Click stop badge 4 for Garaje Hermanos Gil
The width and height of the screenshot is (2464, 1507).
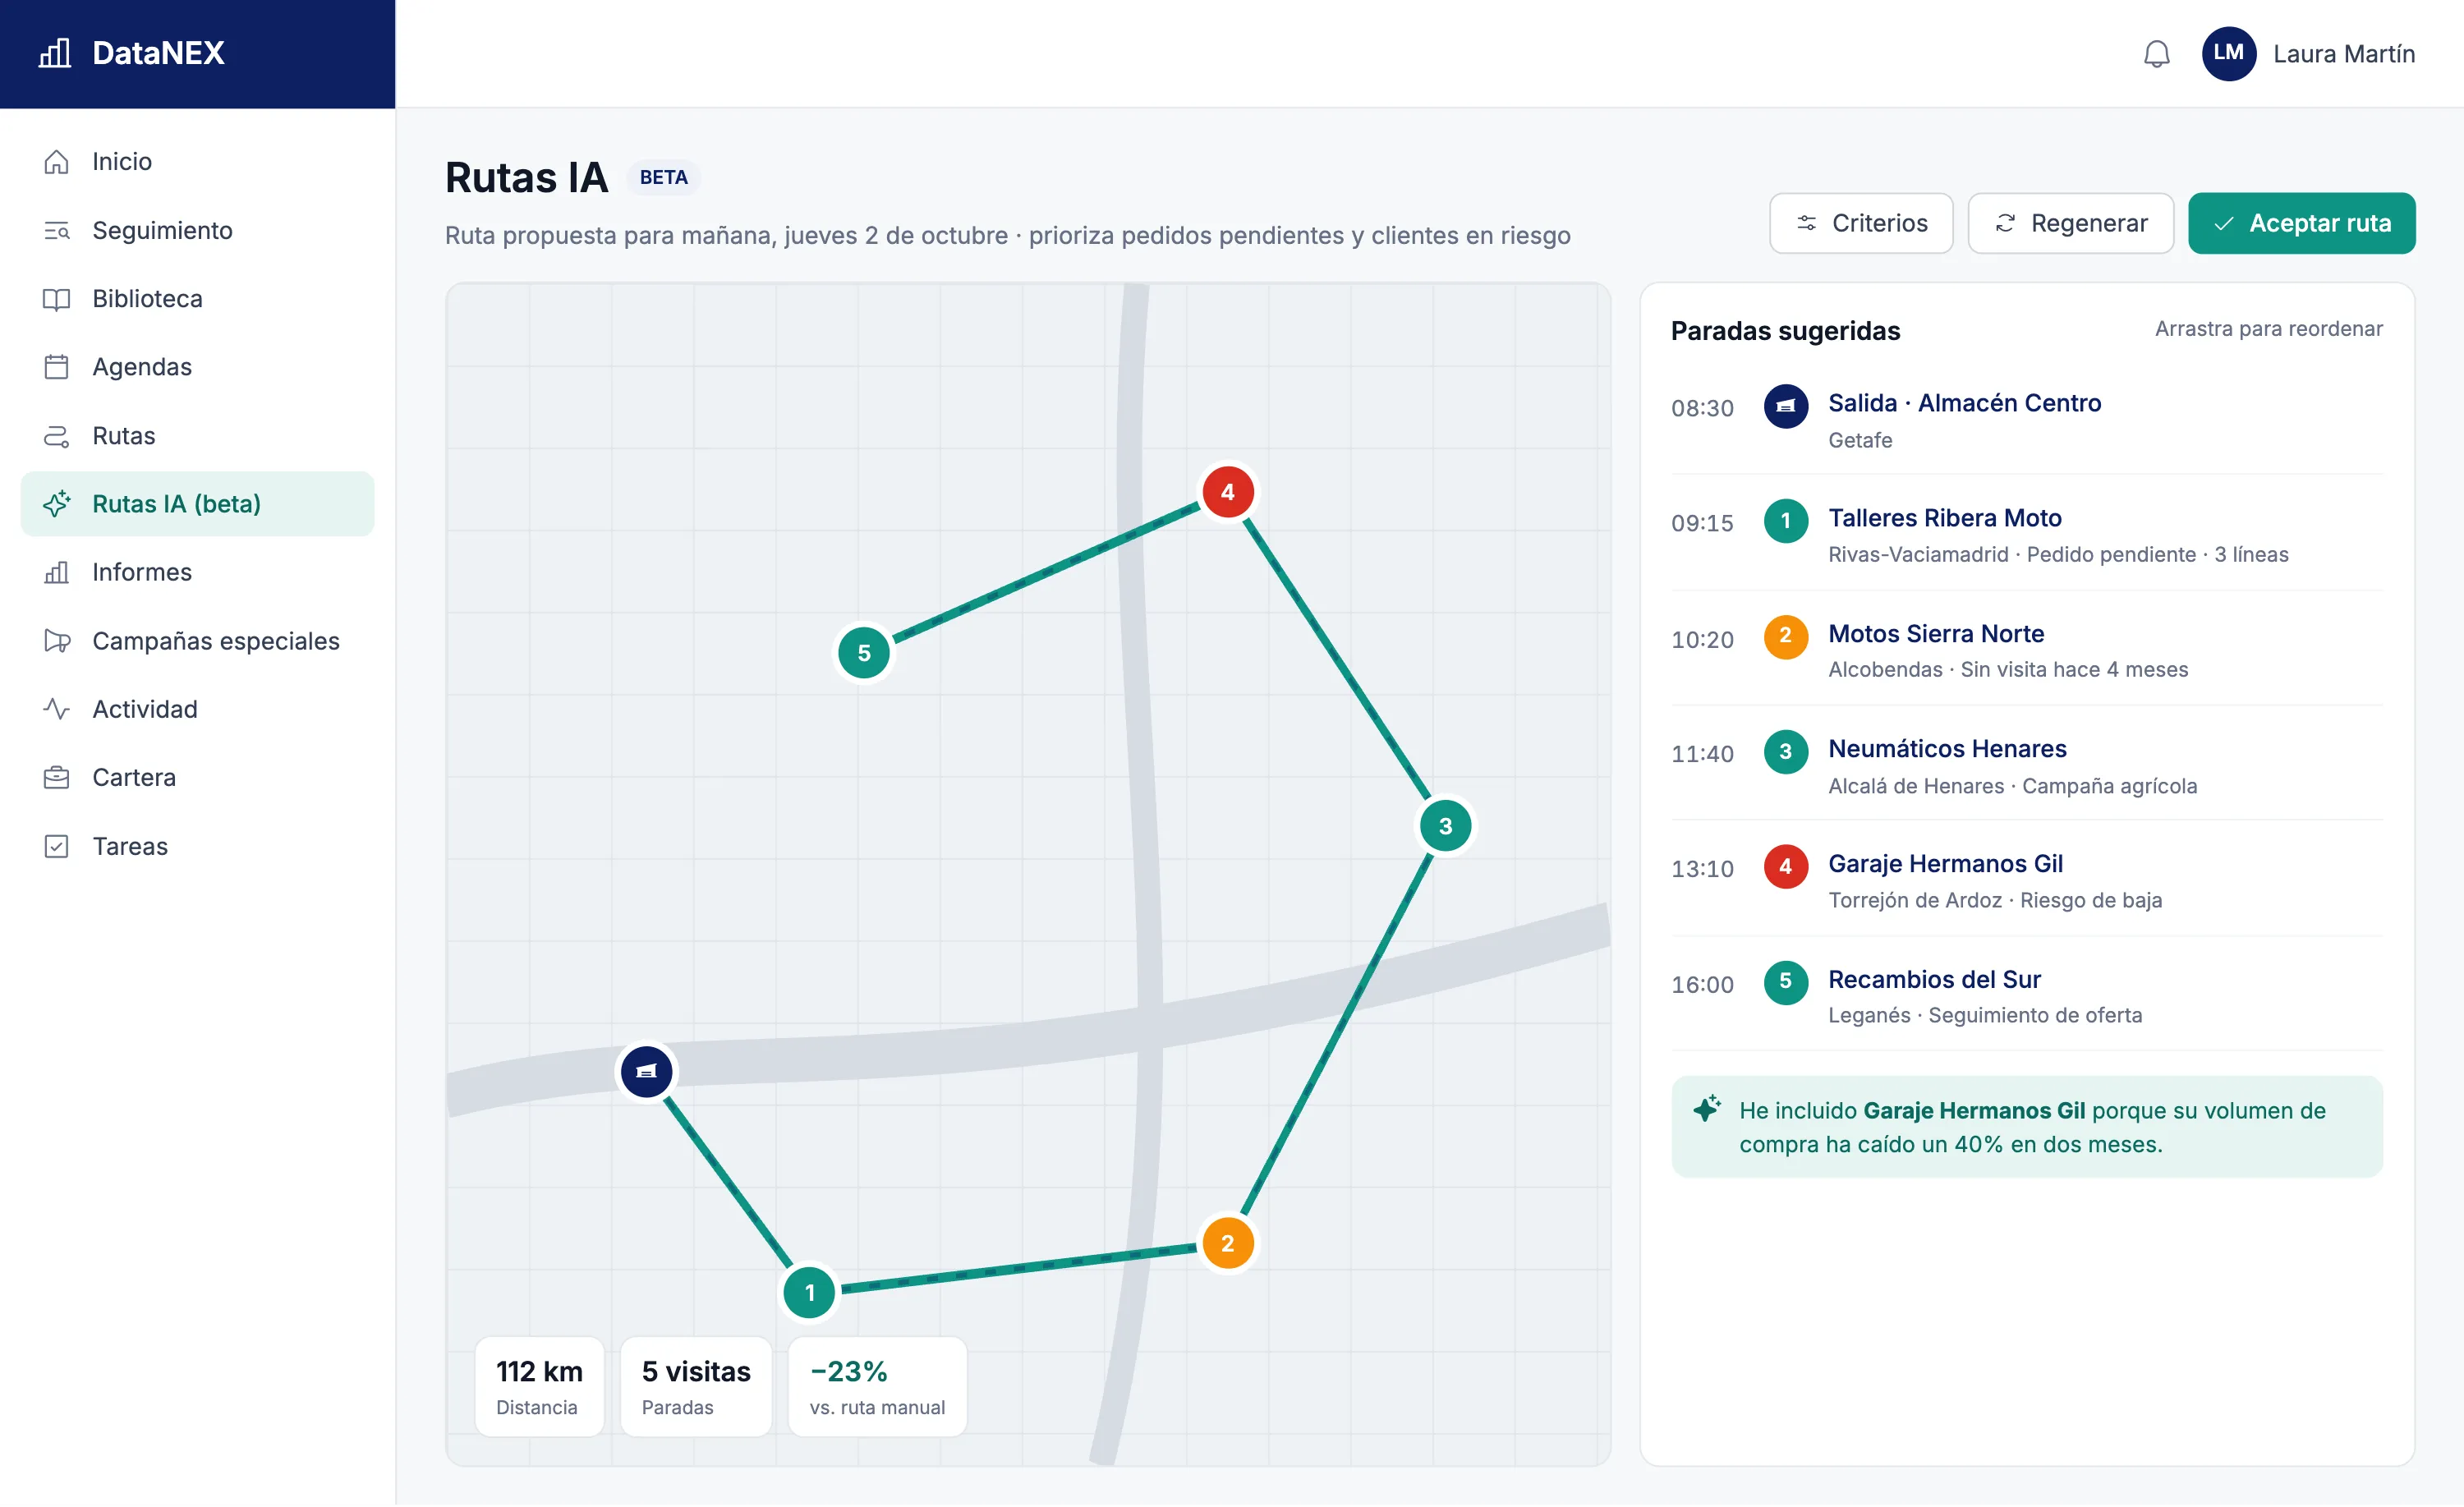1785,867
